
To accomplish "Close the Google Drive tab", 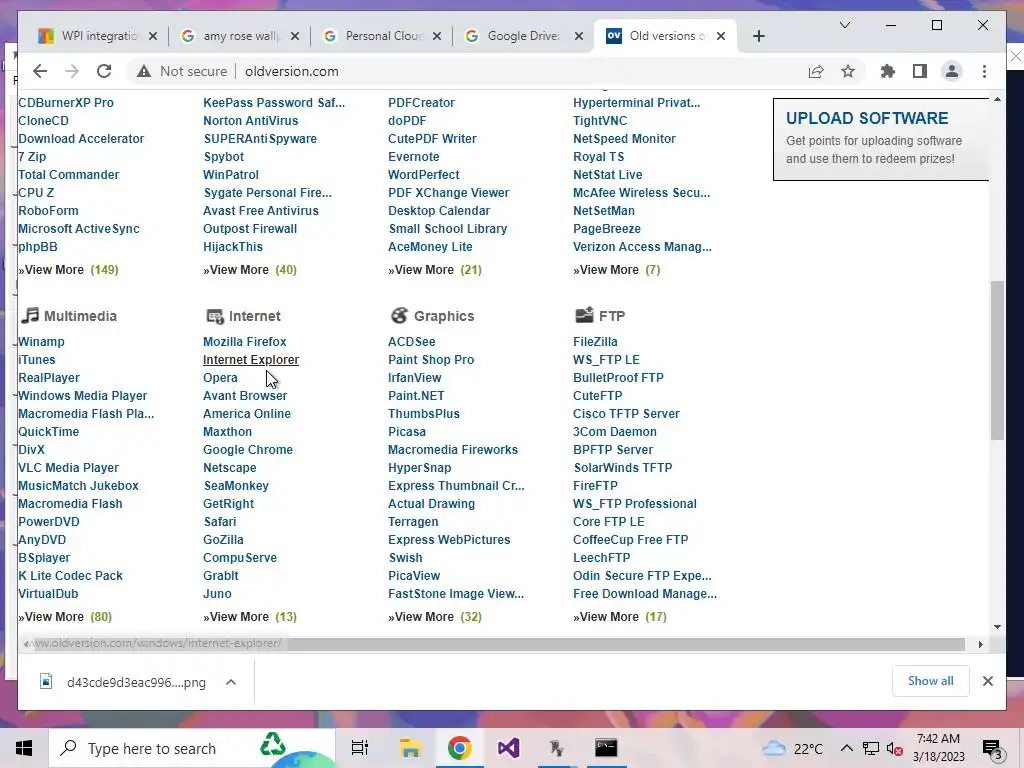I will [579, 36].
